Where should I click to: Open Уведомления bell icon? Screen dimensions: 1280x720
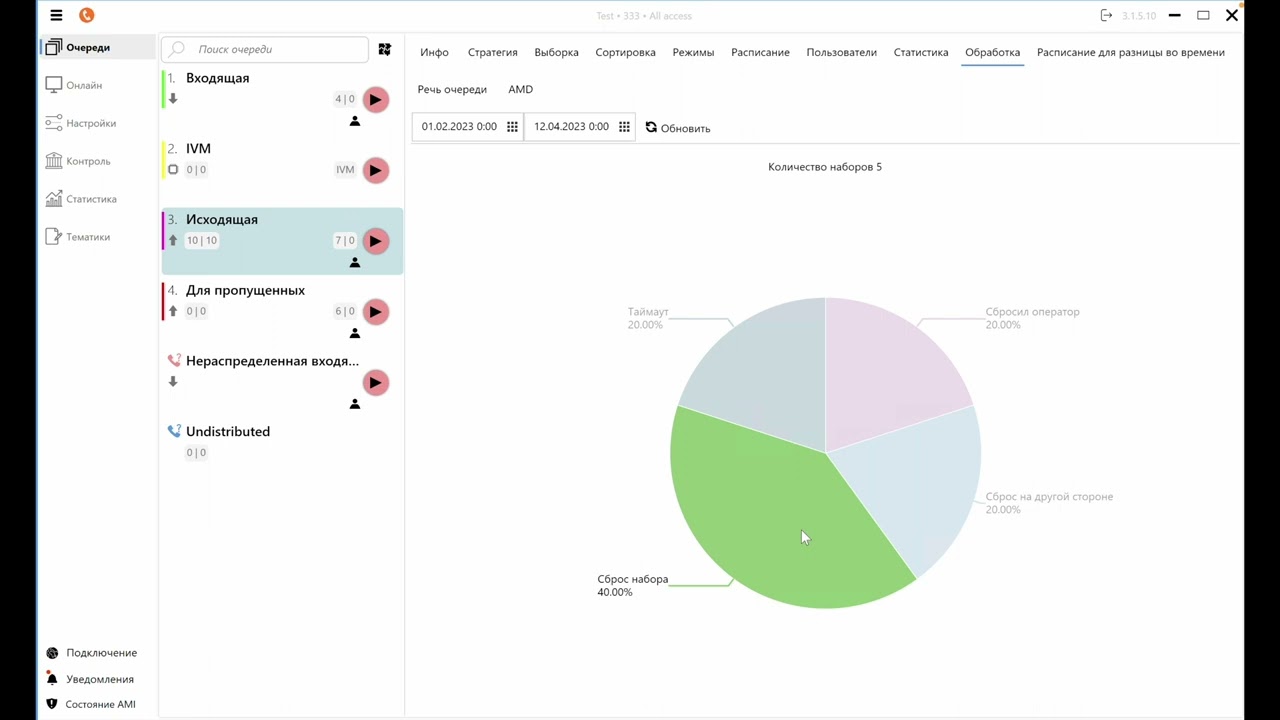tap(52, 679)
